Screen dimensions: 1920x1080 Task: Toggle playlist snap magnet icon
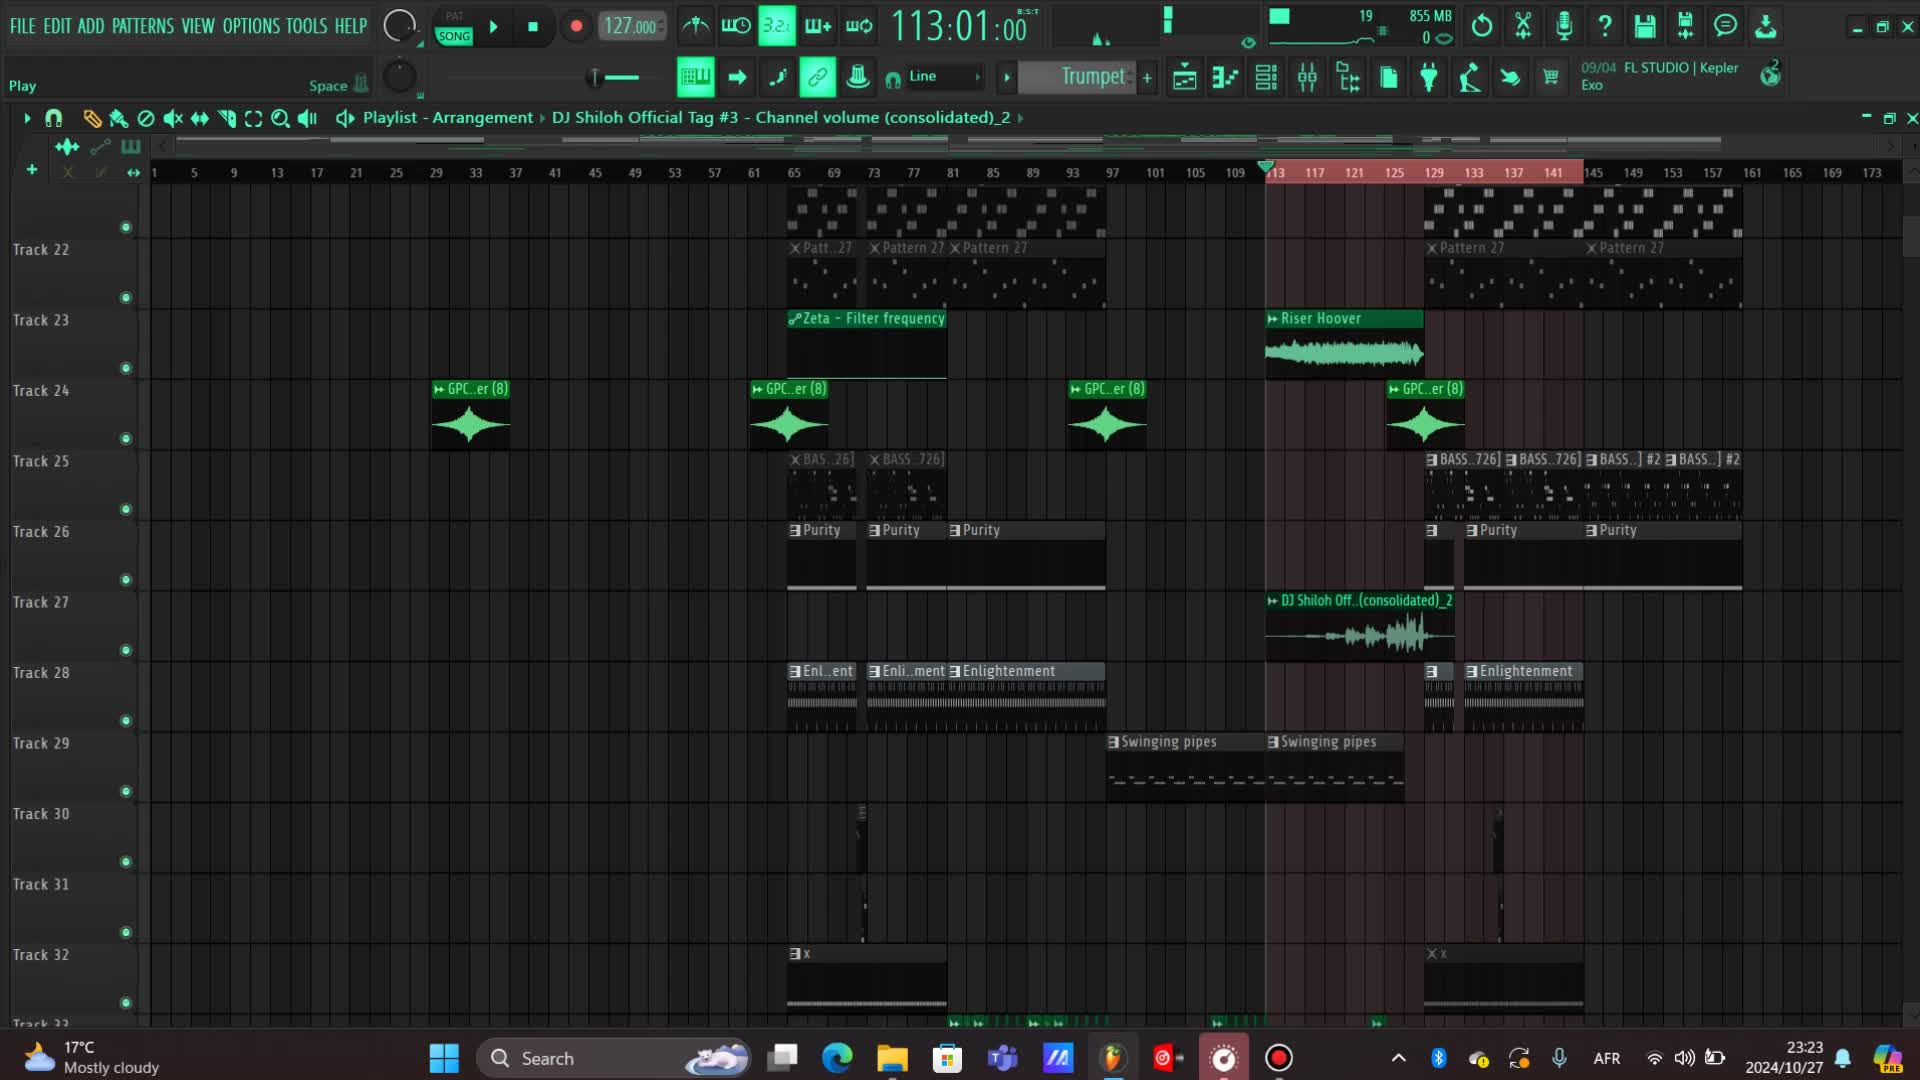(54, 118)
